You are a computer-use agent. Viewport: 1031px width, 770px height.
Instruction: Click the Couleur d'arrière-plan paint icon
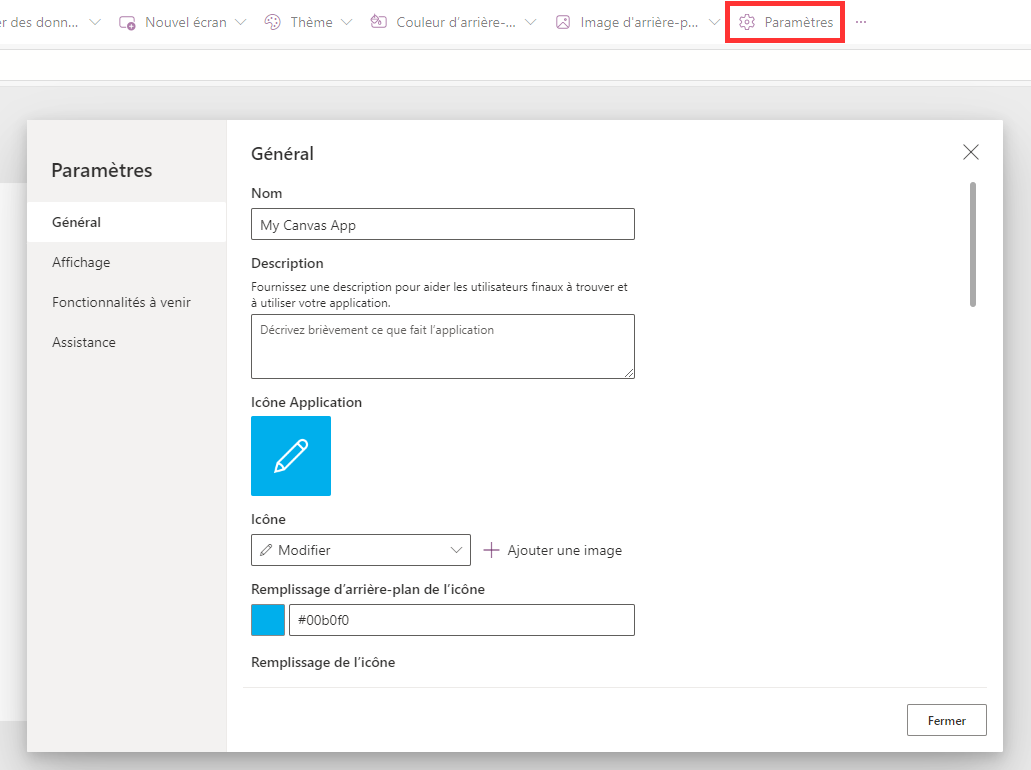(x=378, y=22)
